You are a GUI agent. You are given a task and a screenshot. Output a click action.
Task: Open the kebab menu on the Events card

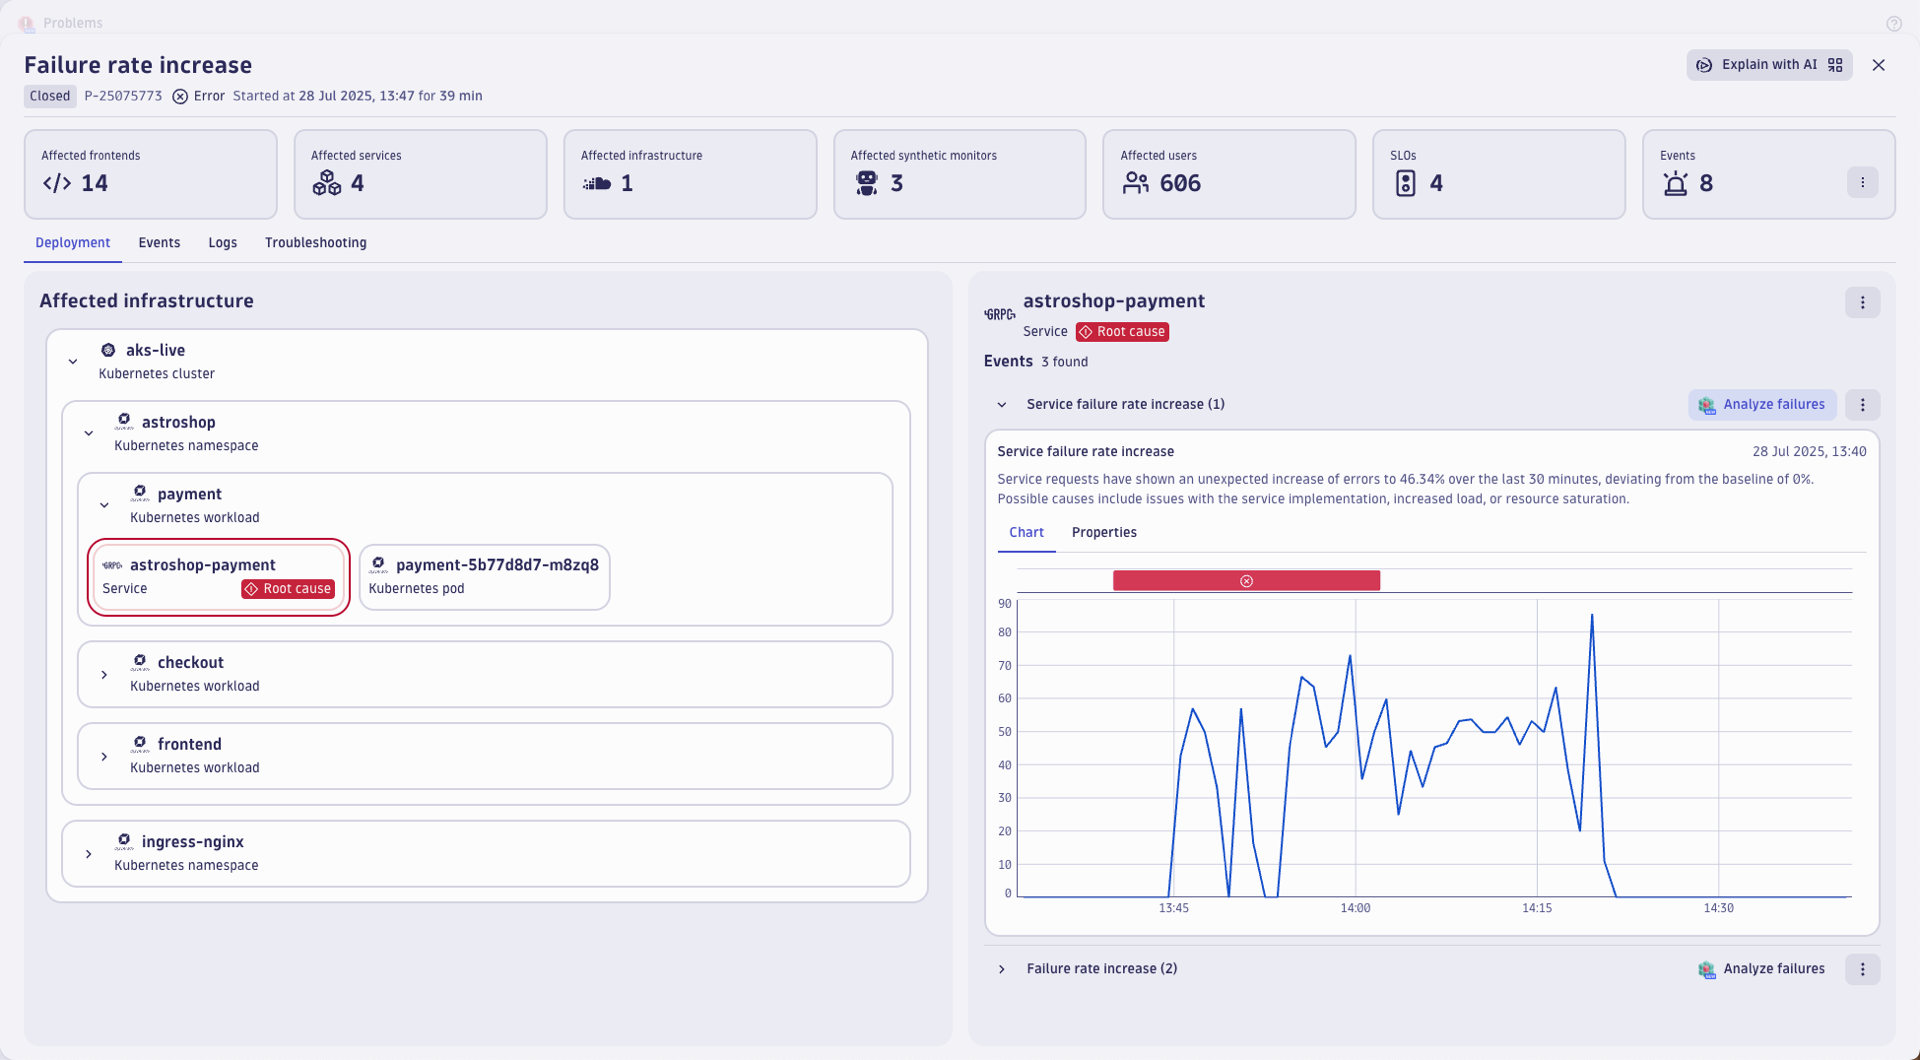[1862, 181]
